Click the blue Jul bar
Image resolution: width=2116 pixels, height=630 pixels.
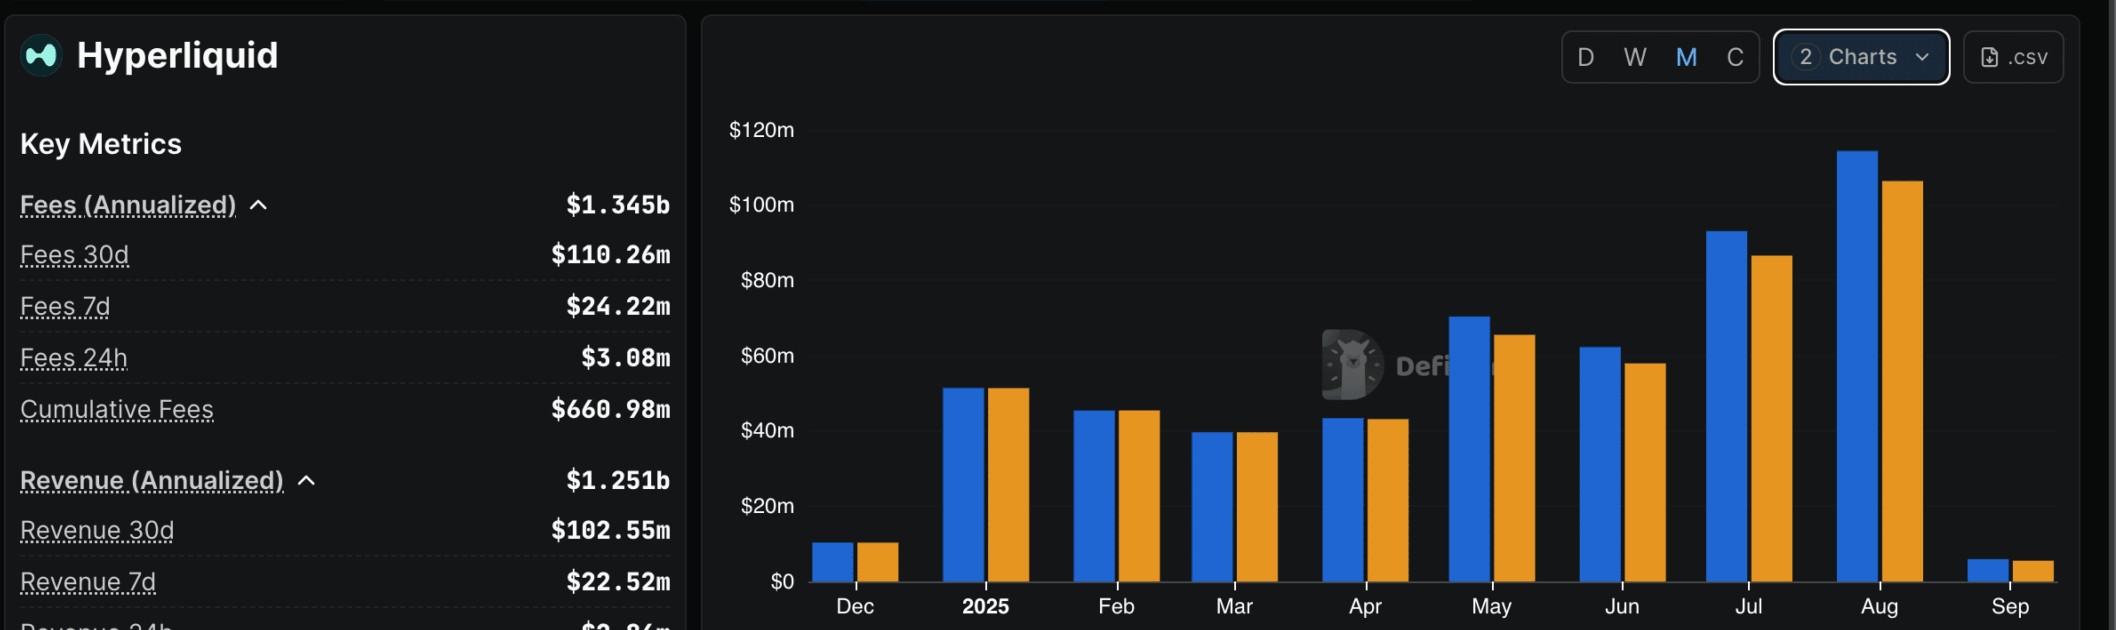click(x=1727, y=406)
